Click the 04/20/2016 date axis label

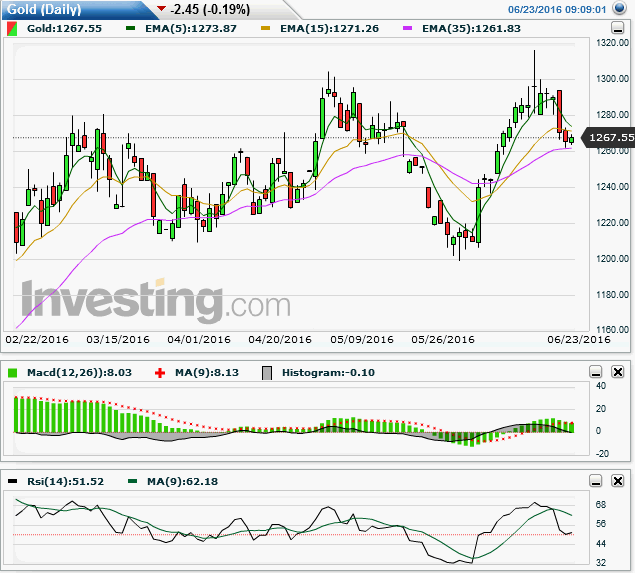coord(280,339)
